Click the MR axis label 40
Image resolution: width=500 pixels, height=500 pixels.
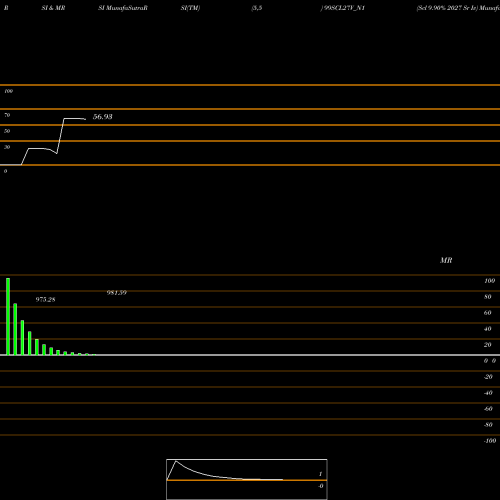coord(488,329)
